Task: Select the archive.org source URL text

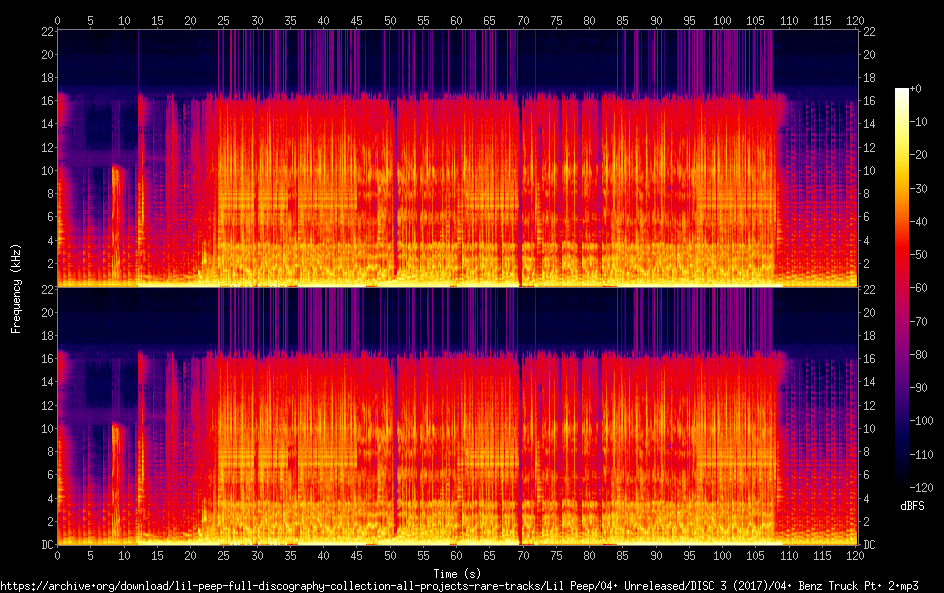Action: tap(459, 586)
